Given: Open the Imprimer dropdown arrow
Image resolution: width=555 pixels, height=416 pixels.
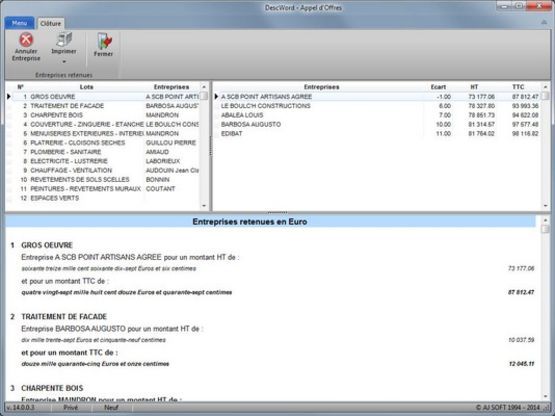Looking at the screenshot, I should [x=64, y=62].
